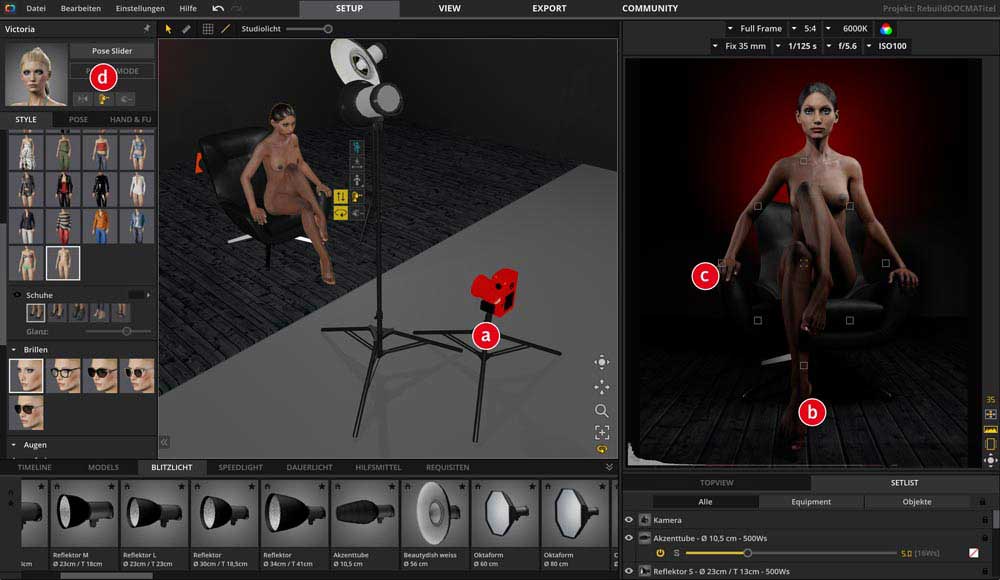Click the yellow histogram icon right of render
This screenshot has height=580, width=1000.
(x=990, y=429)
